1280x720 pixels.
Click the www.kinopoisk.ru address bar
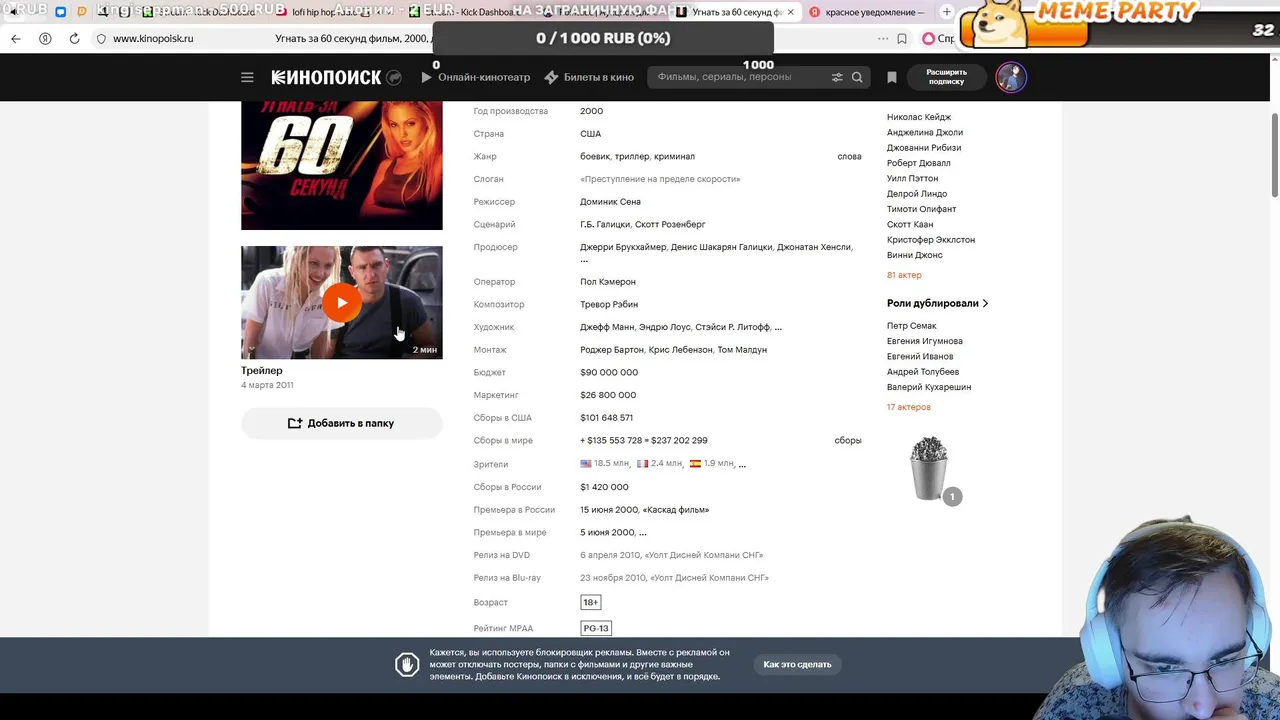(153, 38)
